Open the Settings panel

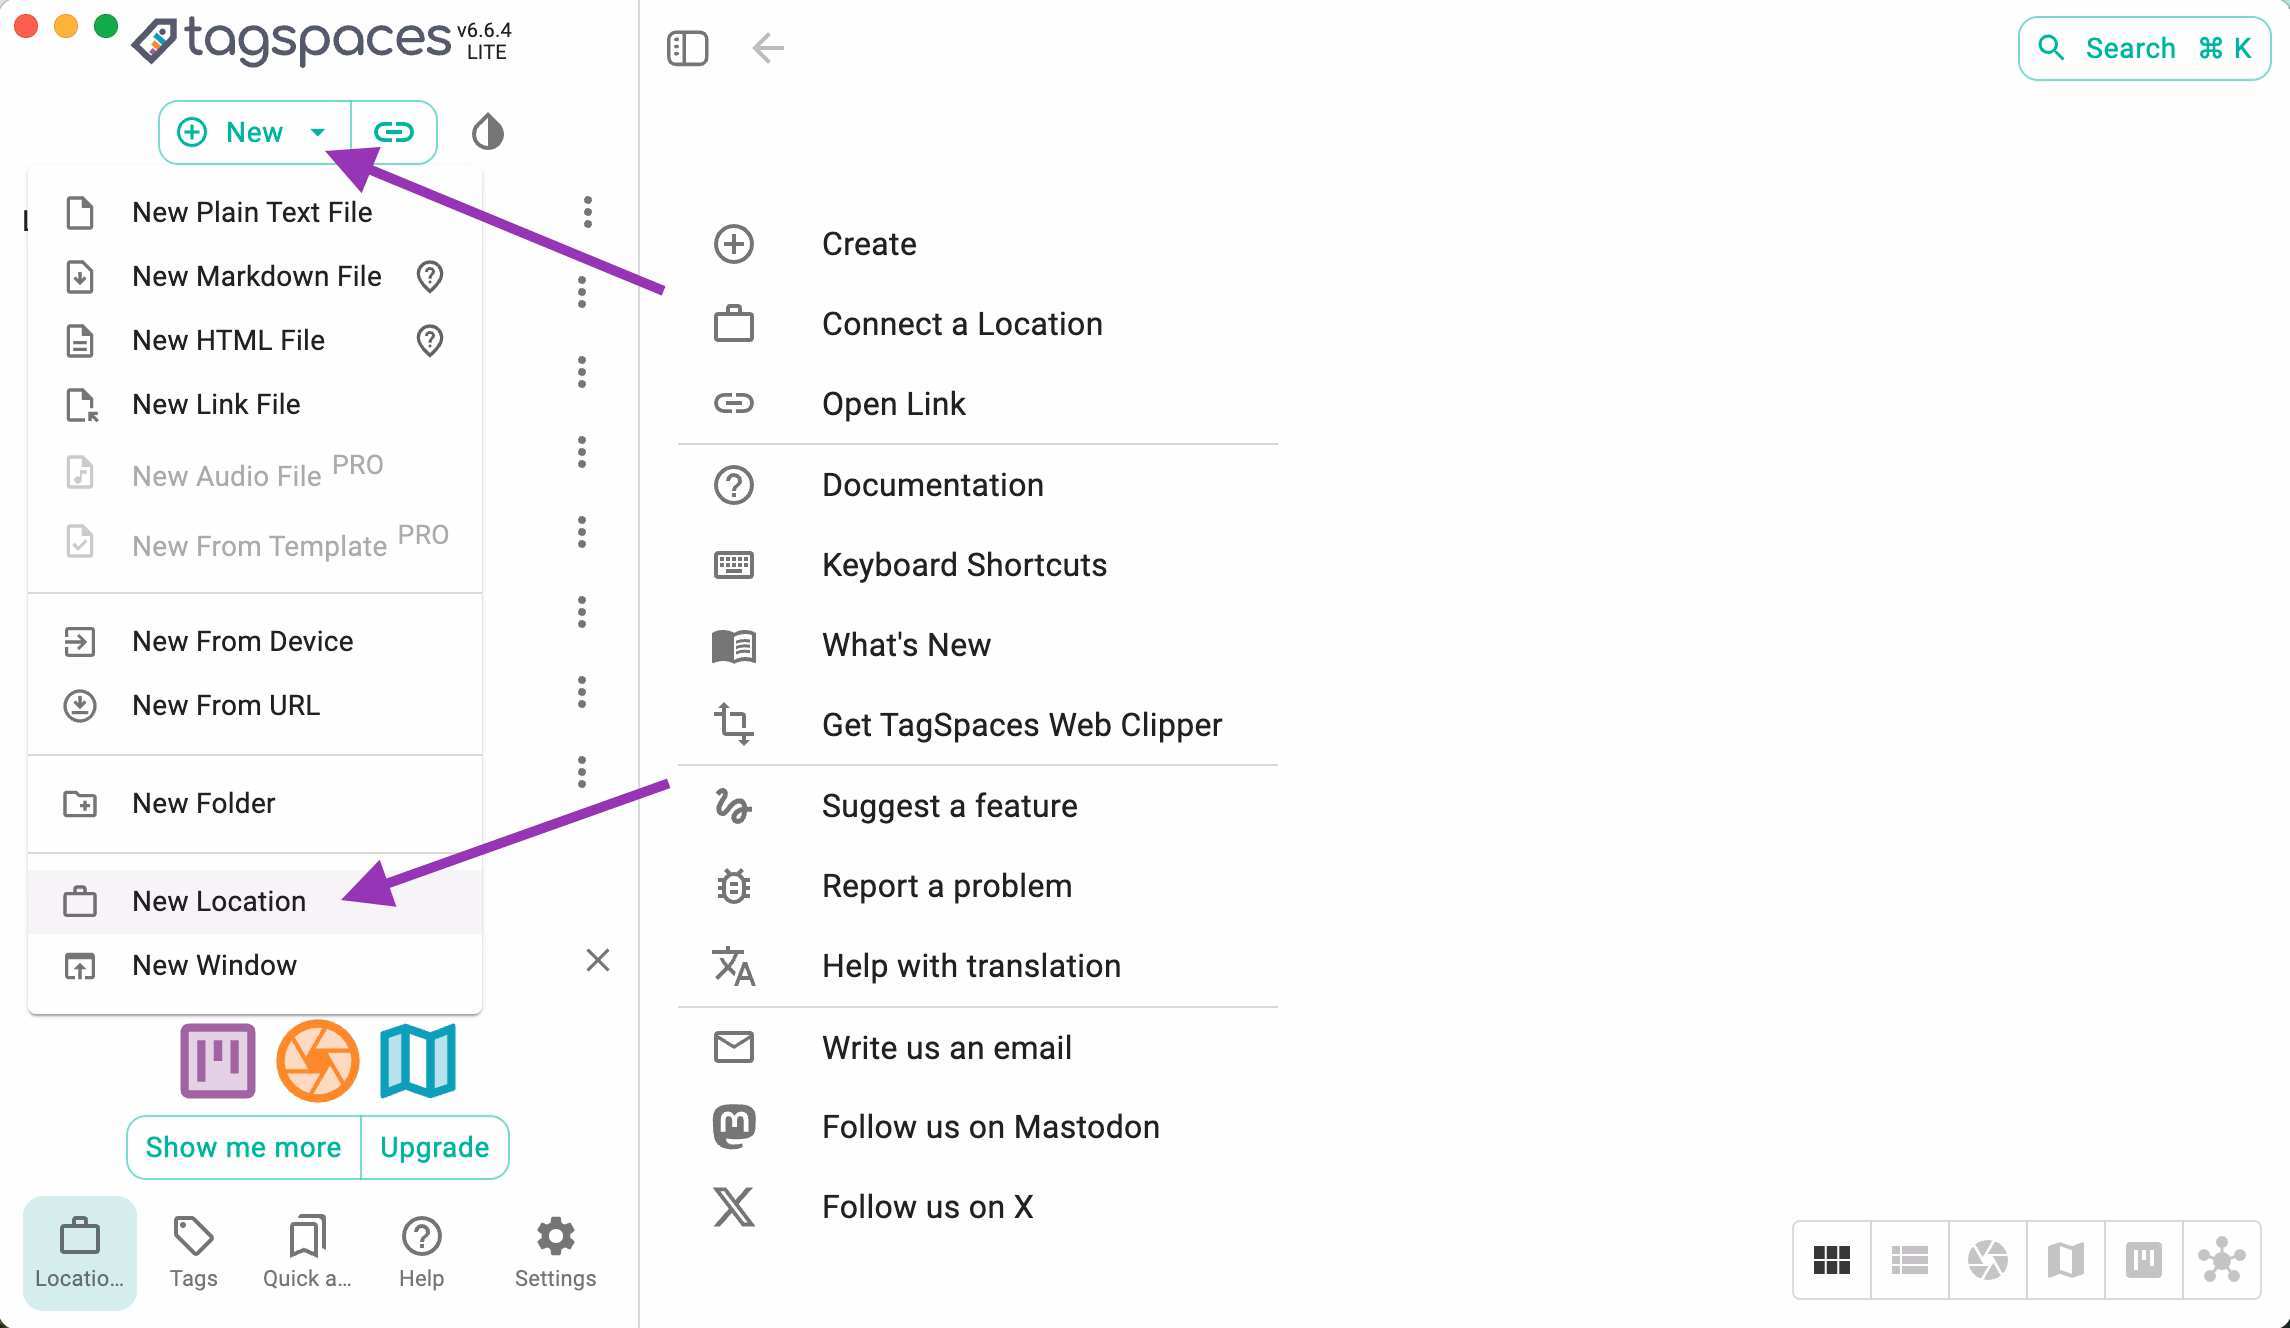555,1250
